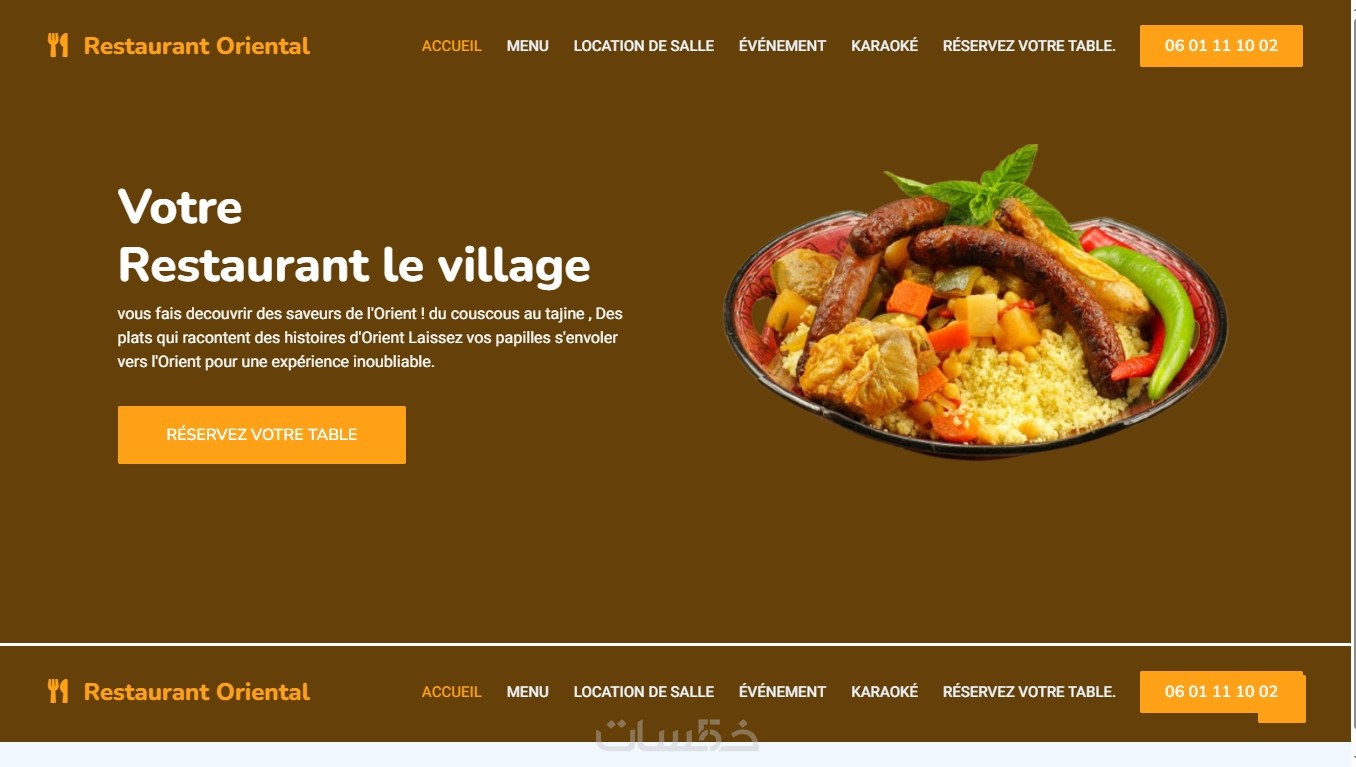Open MENU in the lower navigation bar
The width and height of the screenshot is (1356, 767).
(x=527, y=692)
